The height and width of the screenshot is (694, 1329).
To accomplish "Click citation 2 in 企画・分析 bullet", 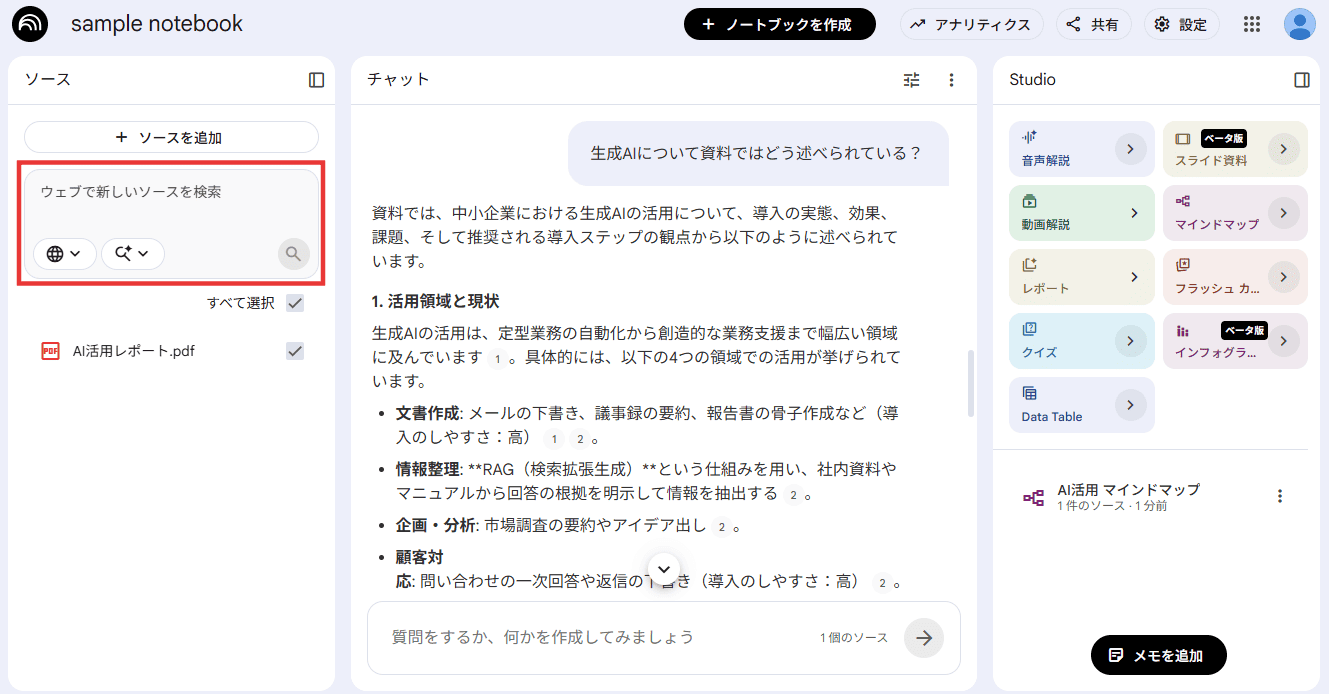I will coord(721,526).
